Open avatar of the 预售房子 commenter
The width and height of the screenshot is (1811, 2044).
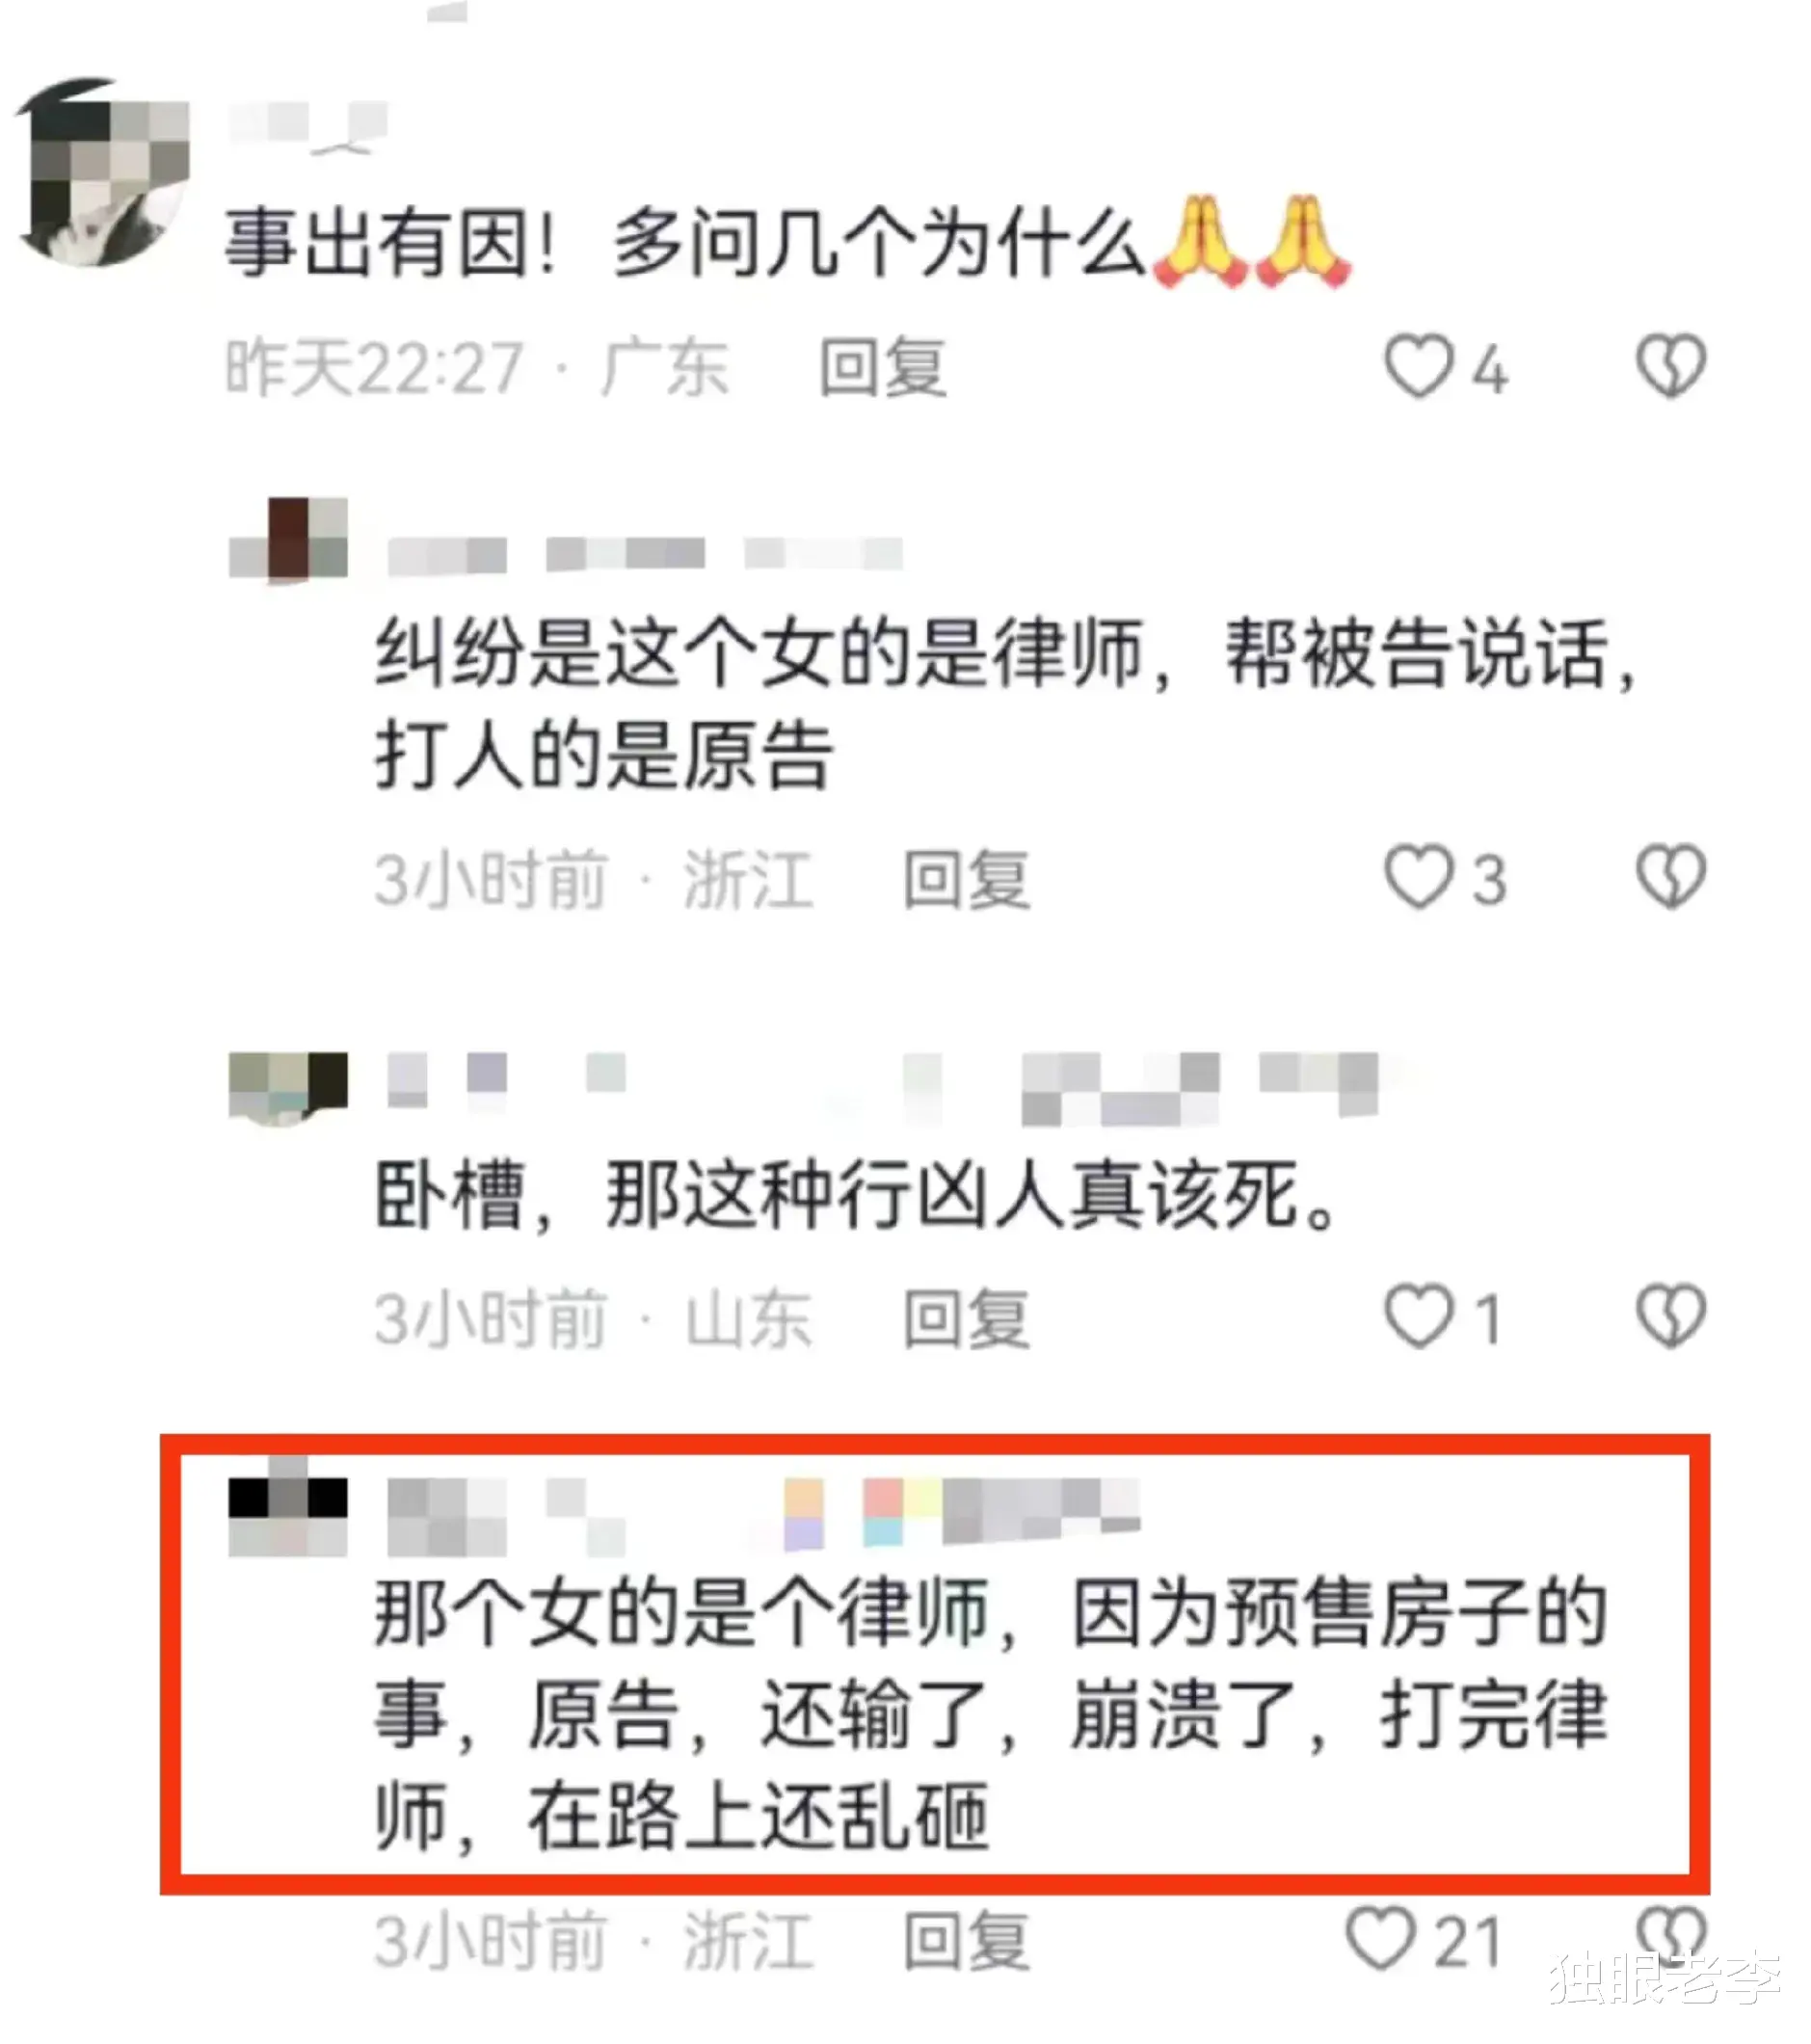pyautogui.click(x=288, y=1506)
